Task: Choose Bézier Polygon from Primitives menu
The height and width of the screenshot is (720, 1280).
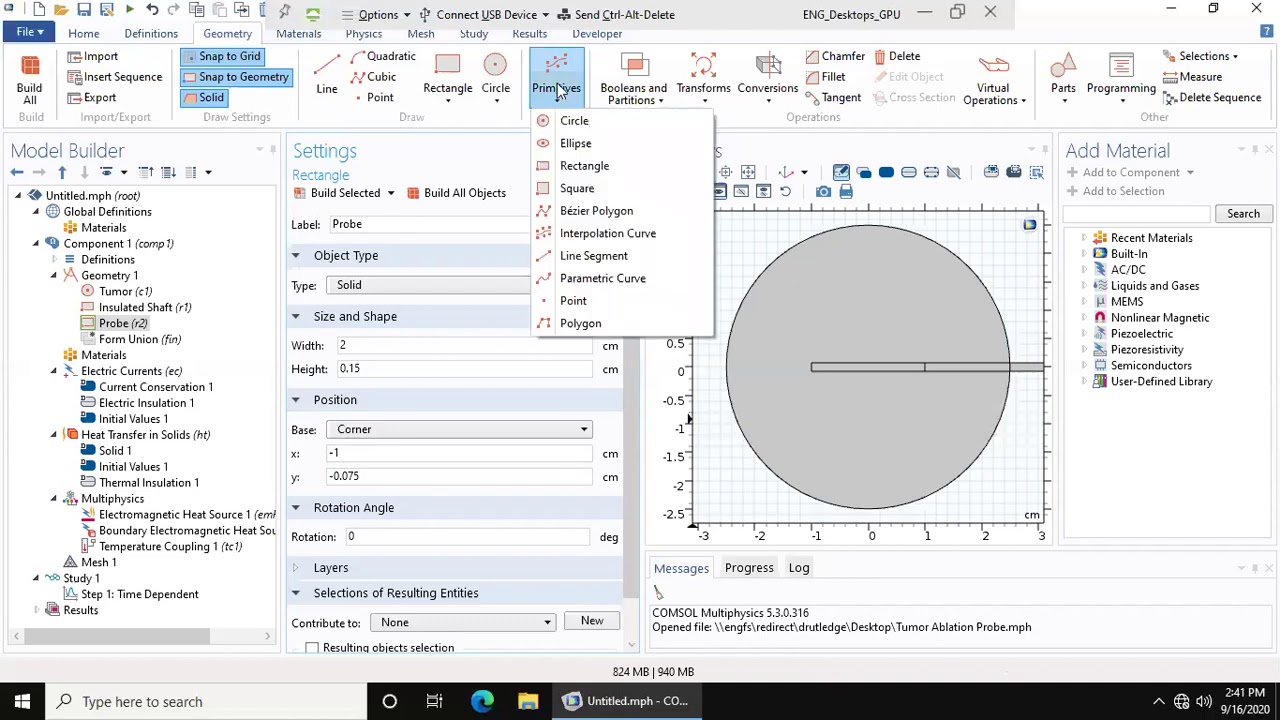Action: click(x=596, y=211)
